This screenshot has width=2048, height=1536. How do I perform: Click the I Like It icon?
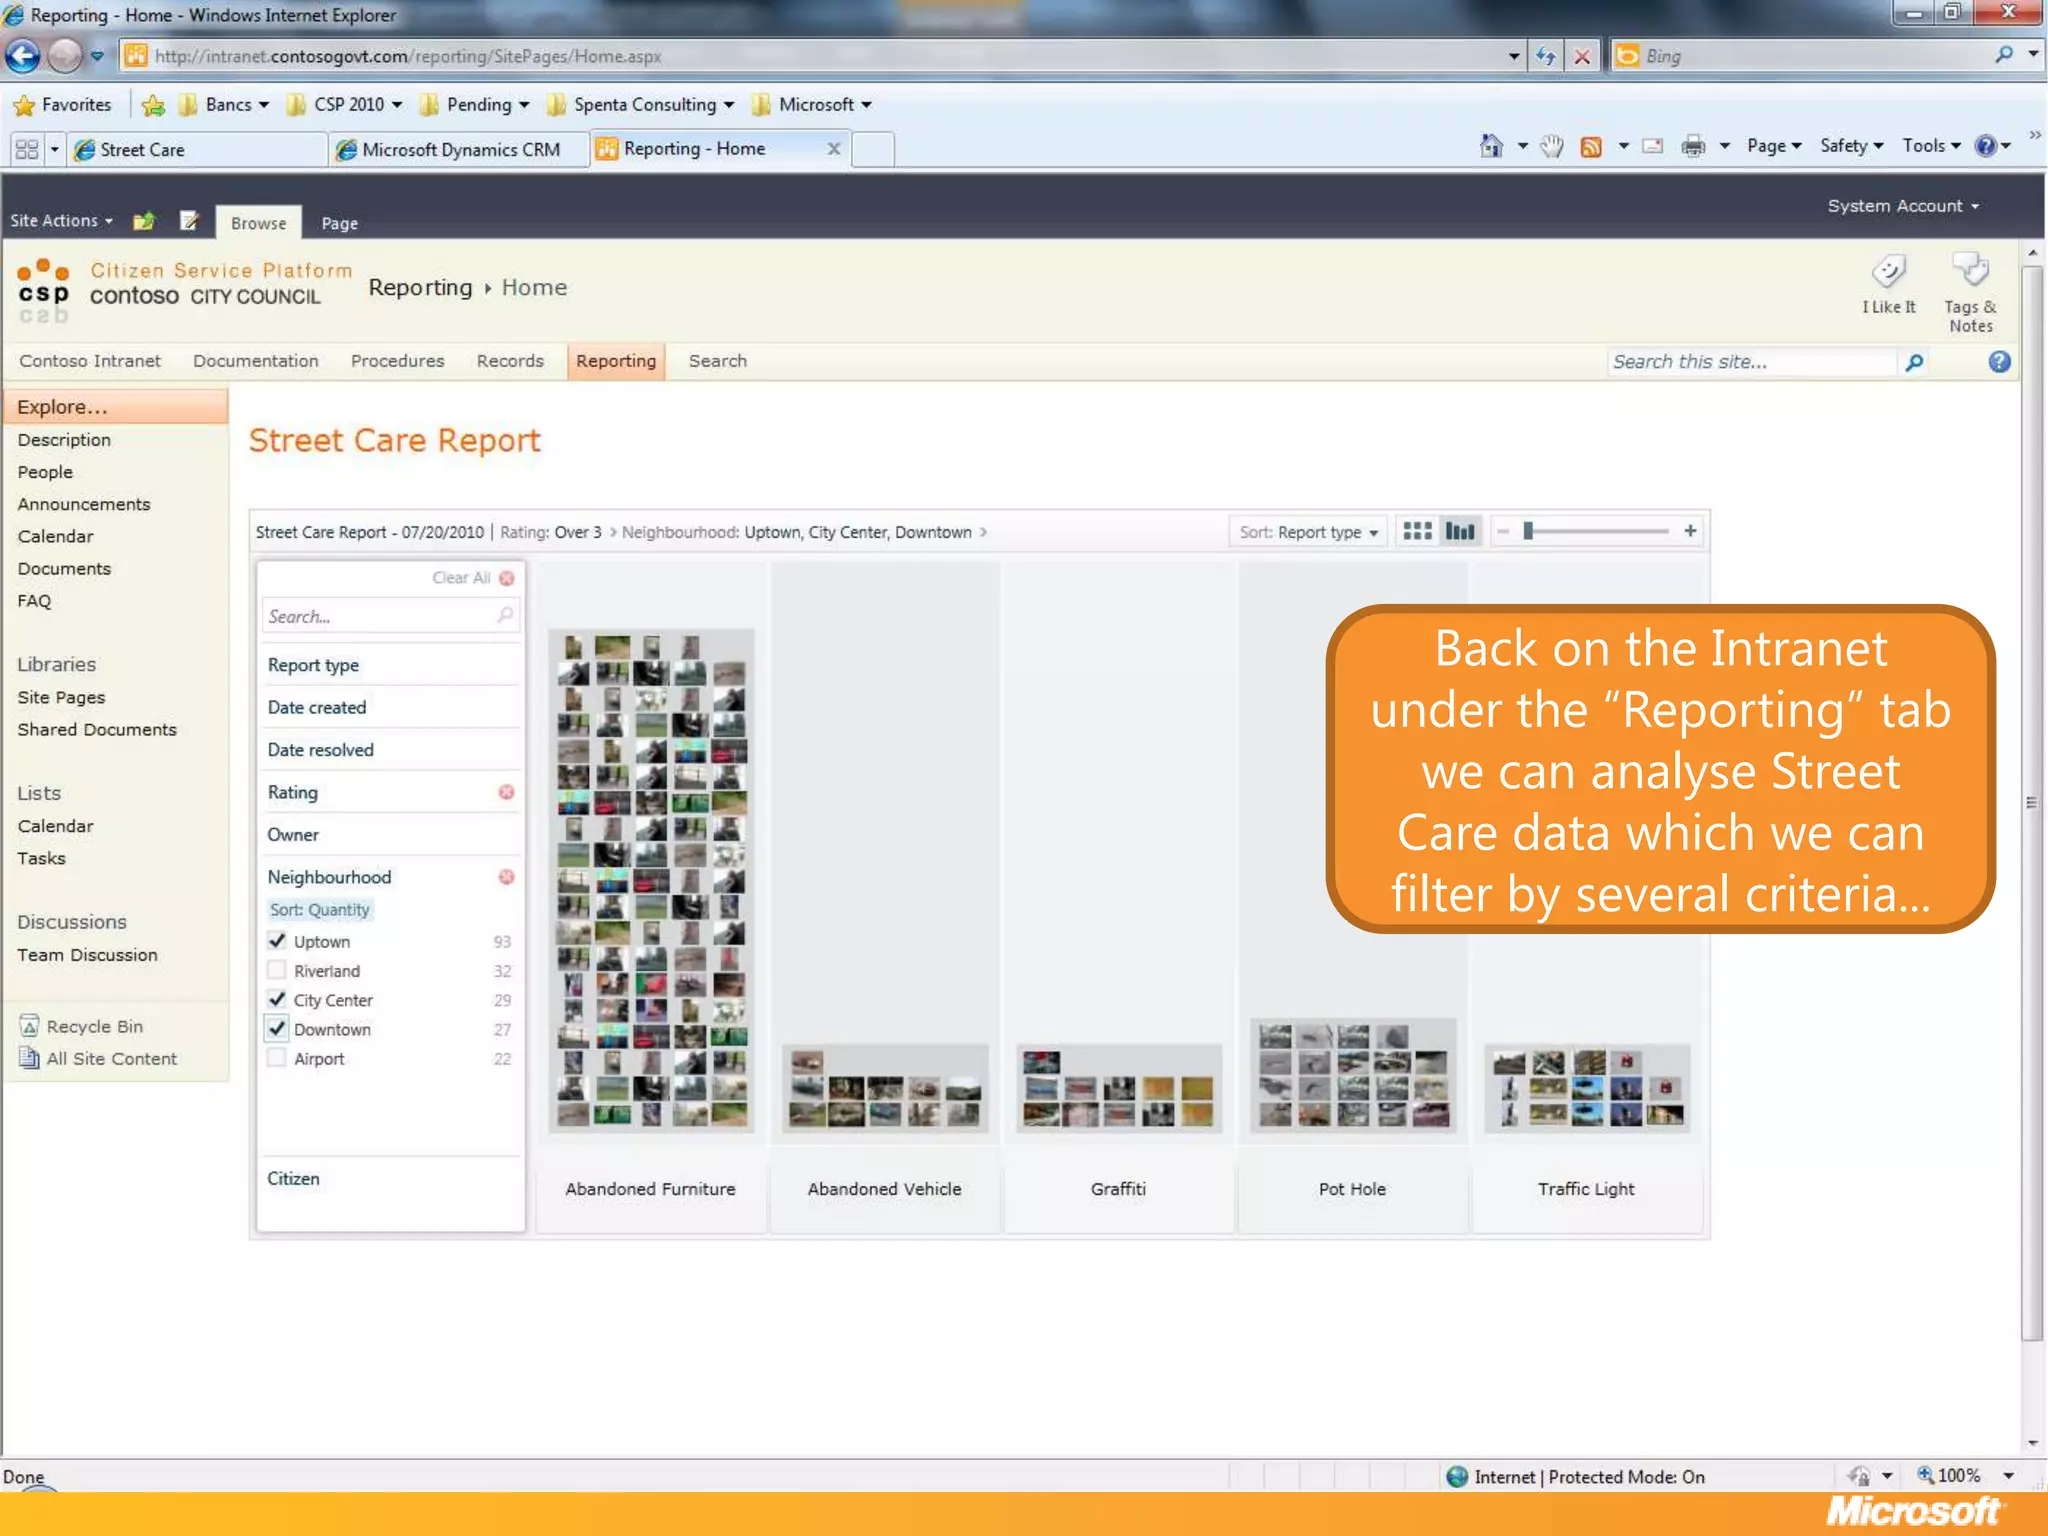click(1889, 272)
